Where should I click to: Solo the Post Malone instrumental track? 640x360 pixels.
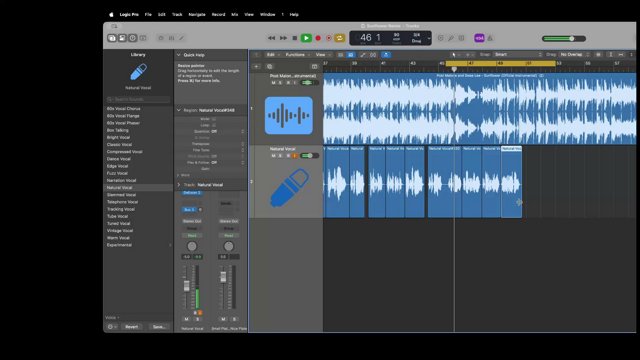(280, 82)
